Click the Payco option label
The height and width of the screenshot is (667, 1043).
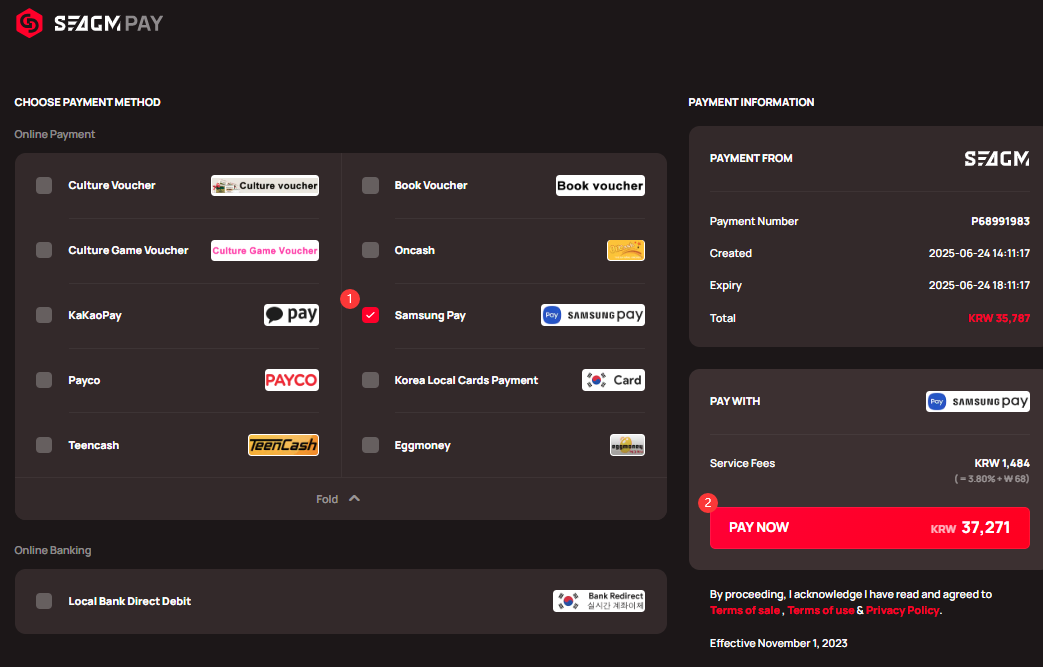[x=84, y=380]
